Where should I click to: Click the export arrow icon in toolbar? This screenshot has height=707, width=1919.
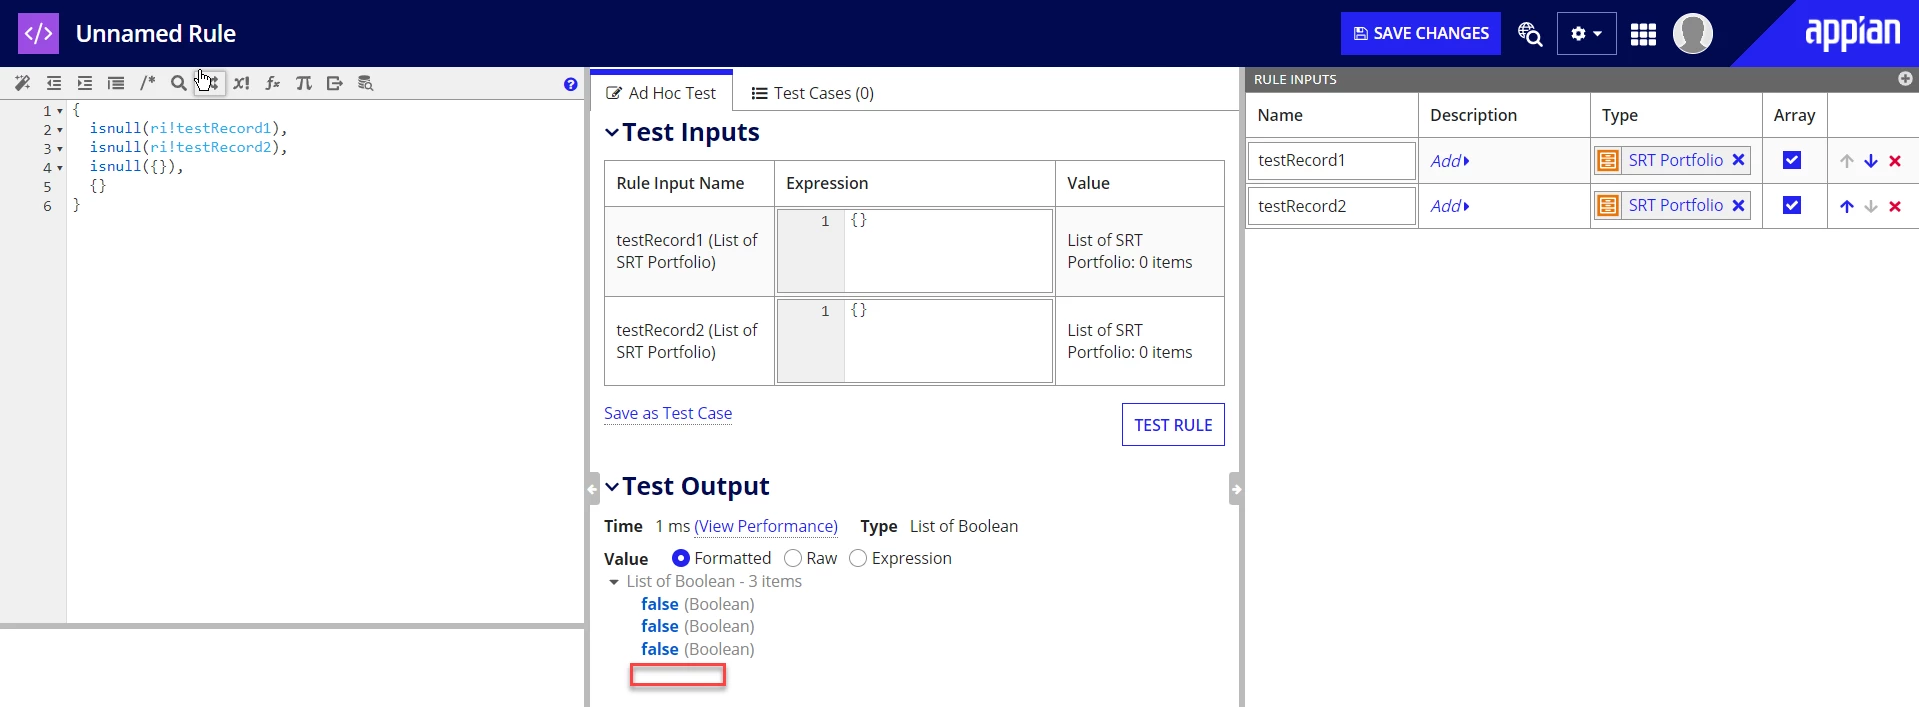335,83
